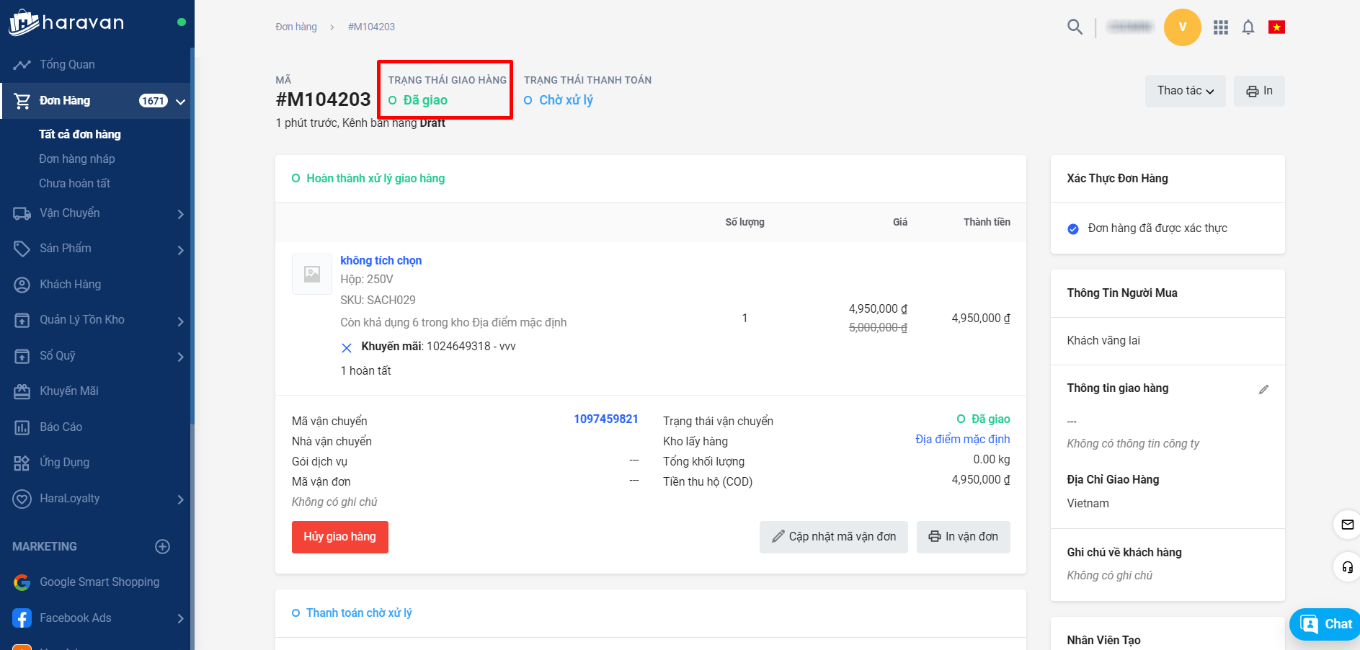Go to Đơn hàng nháp submenu
Image resolution: width=1360 pixels, height=650 pixels.
(77, 159)
